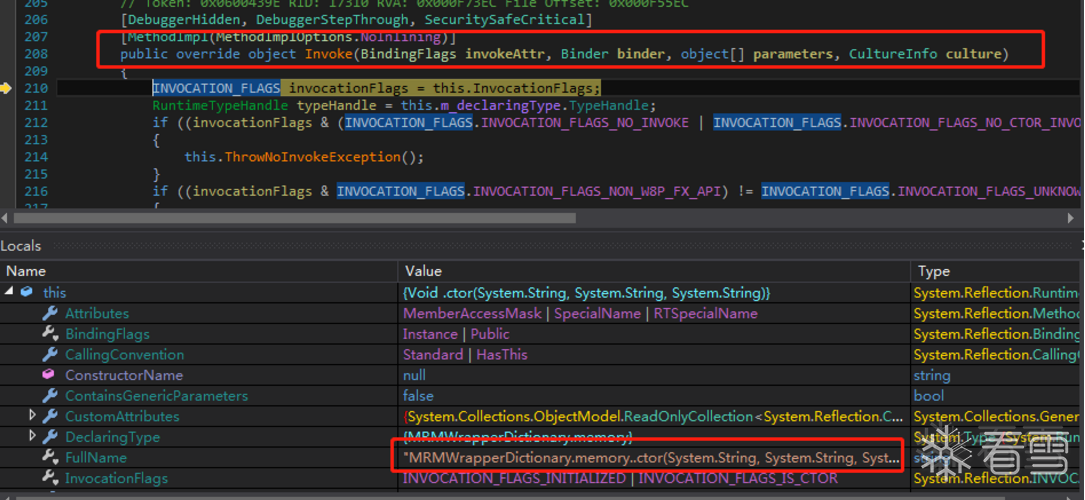Image resolution: width=1085 pixels, height=500 pixels.
Task: Click the wrench icon next to ContainsGenericParameters
Action: click(50, 396)
